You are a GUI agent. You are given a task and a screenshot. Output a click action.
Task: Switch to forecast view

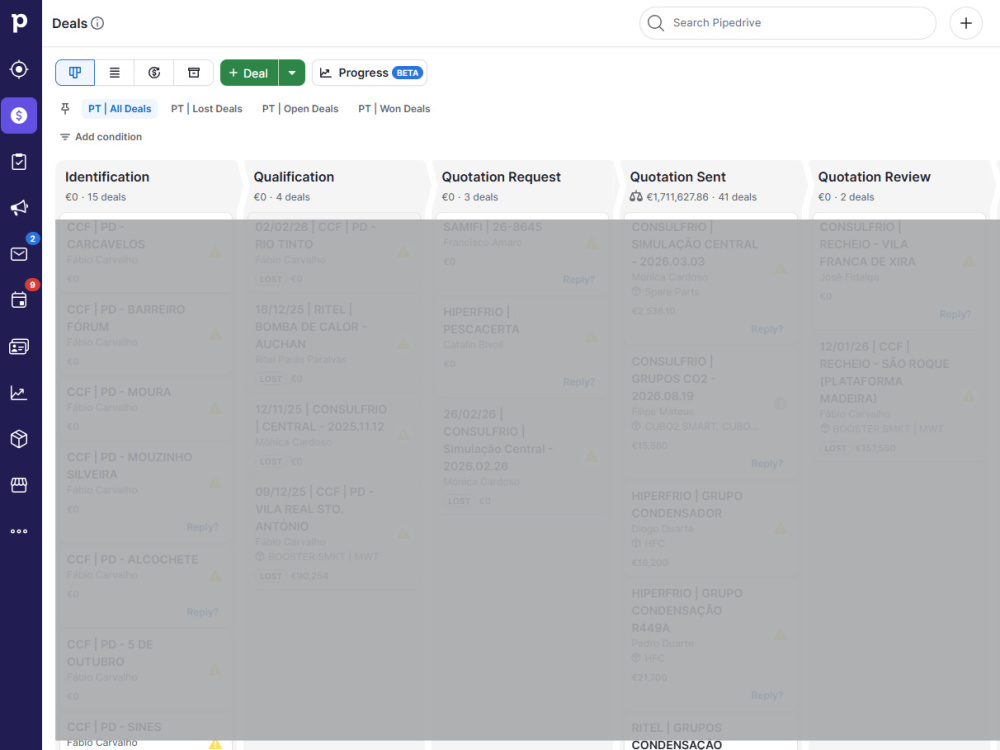(x=154, y=73)
